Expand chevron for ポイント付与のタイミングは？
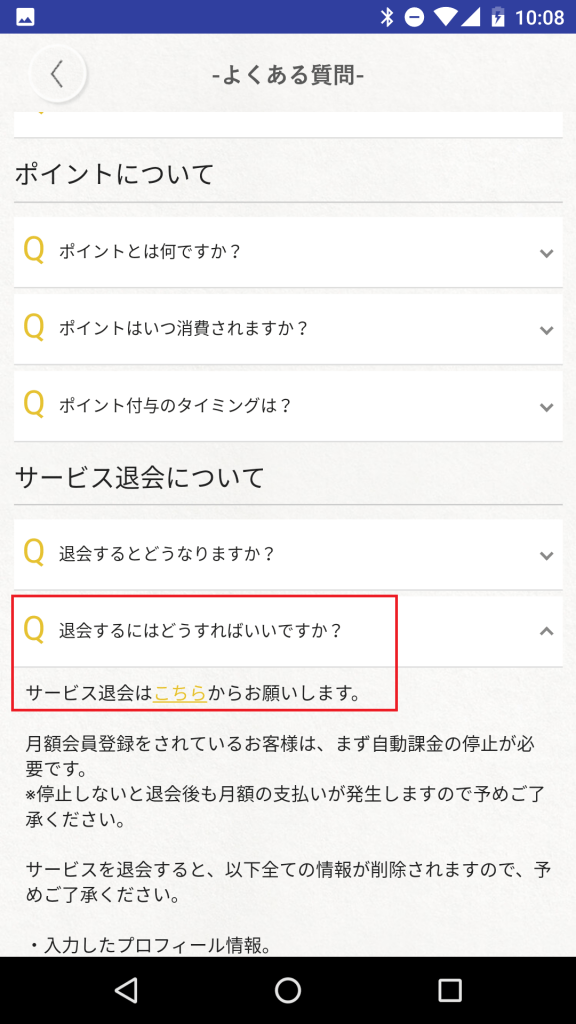 click(547, 407)
